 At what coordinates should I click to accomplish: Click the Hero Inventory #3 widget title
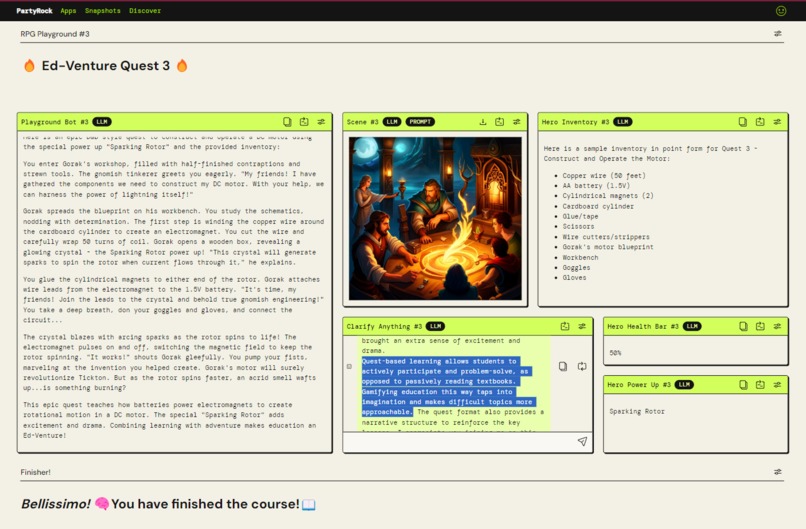[x=575, y=122]
